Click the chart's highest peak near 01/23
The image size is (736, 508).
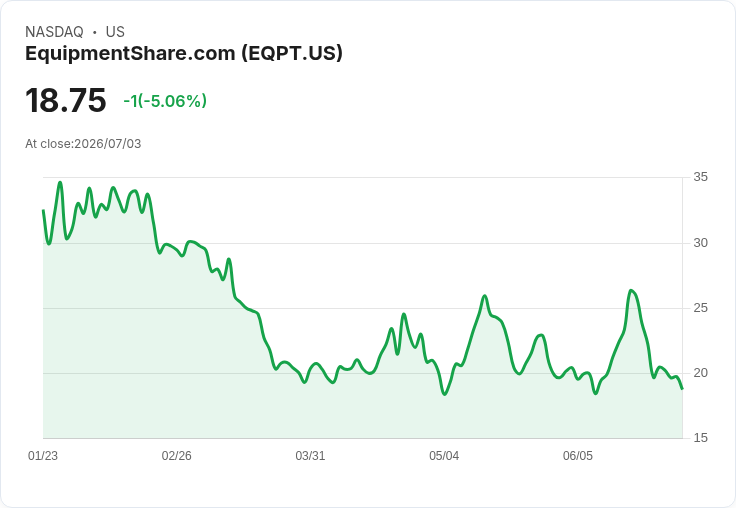pyautogui.click(x=60, y=183)
